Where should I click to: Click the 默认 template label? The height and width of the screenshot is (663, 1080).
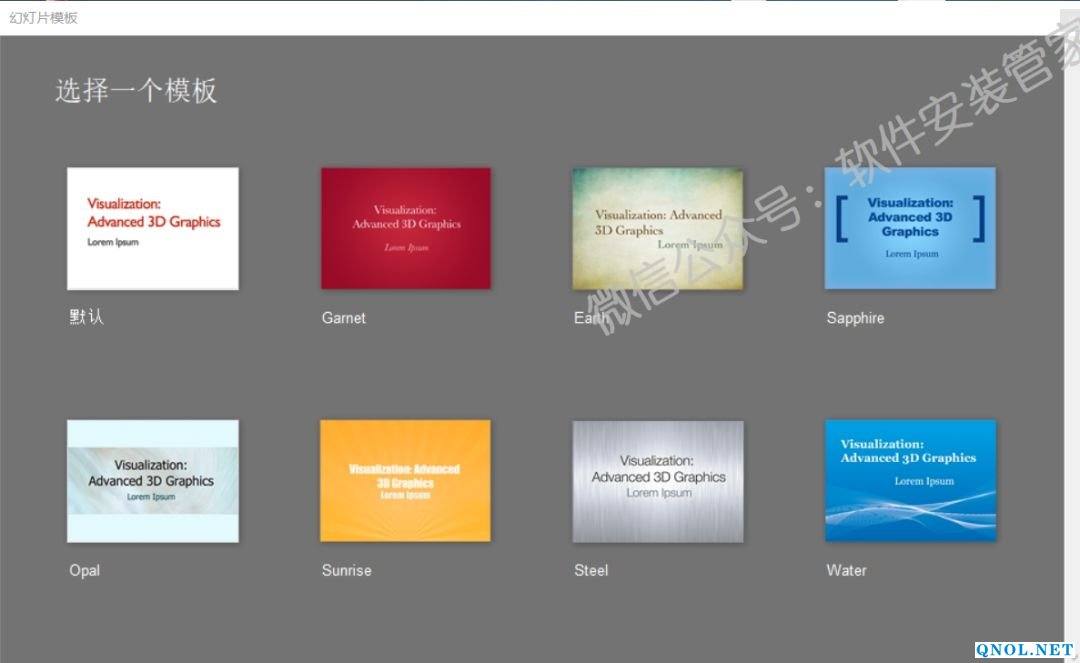87,317
